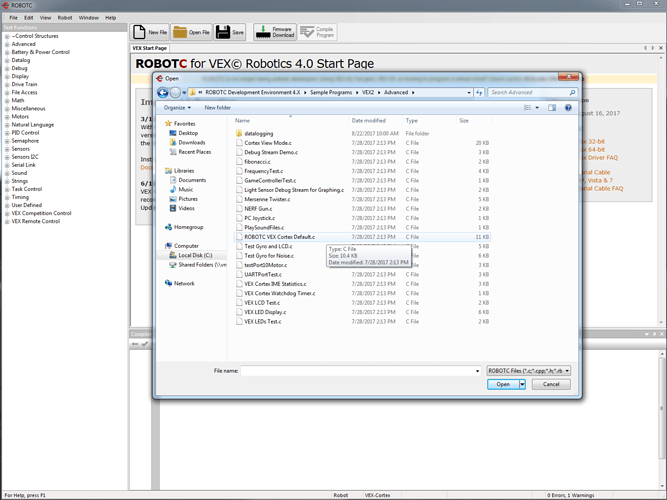The width and height of the screenshot is (667, 500).
Task: Click Sample Programs in breadcrumb path
Action: (331, 92)
